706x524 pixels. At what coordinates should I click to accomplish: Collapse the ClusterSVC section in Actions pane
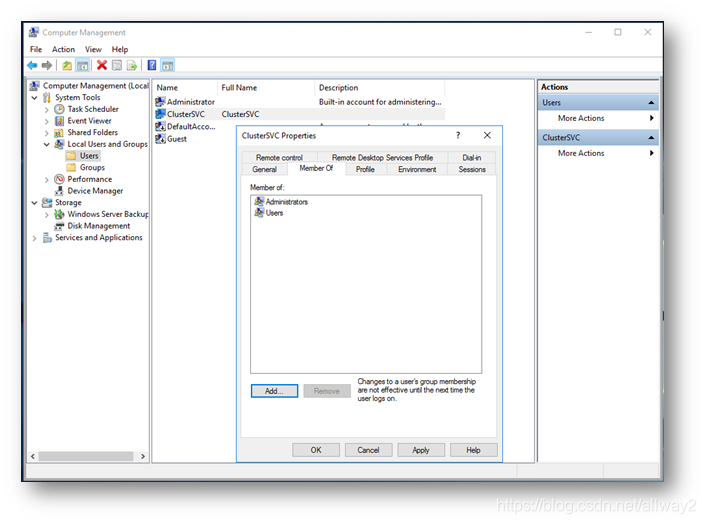click(x=651, y=137)
